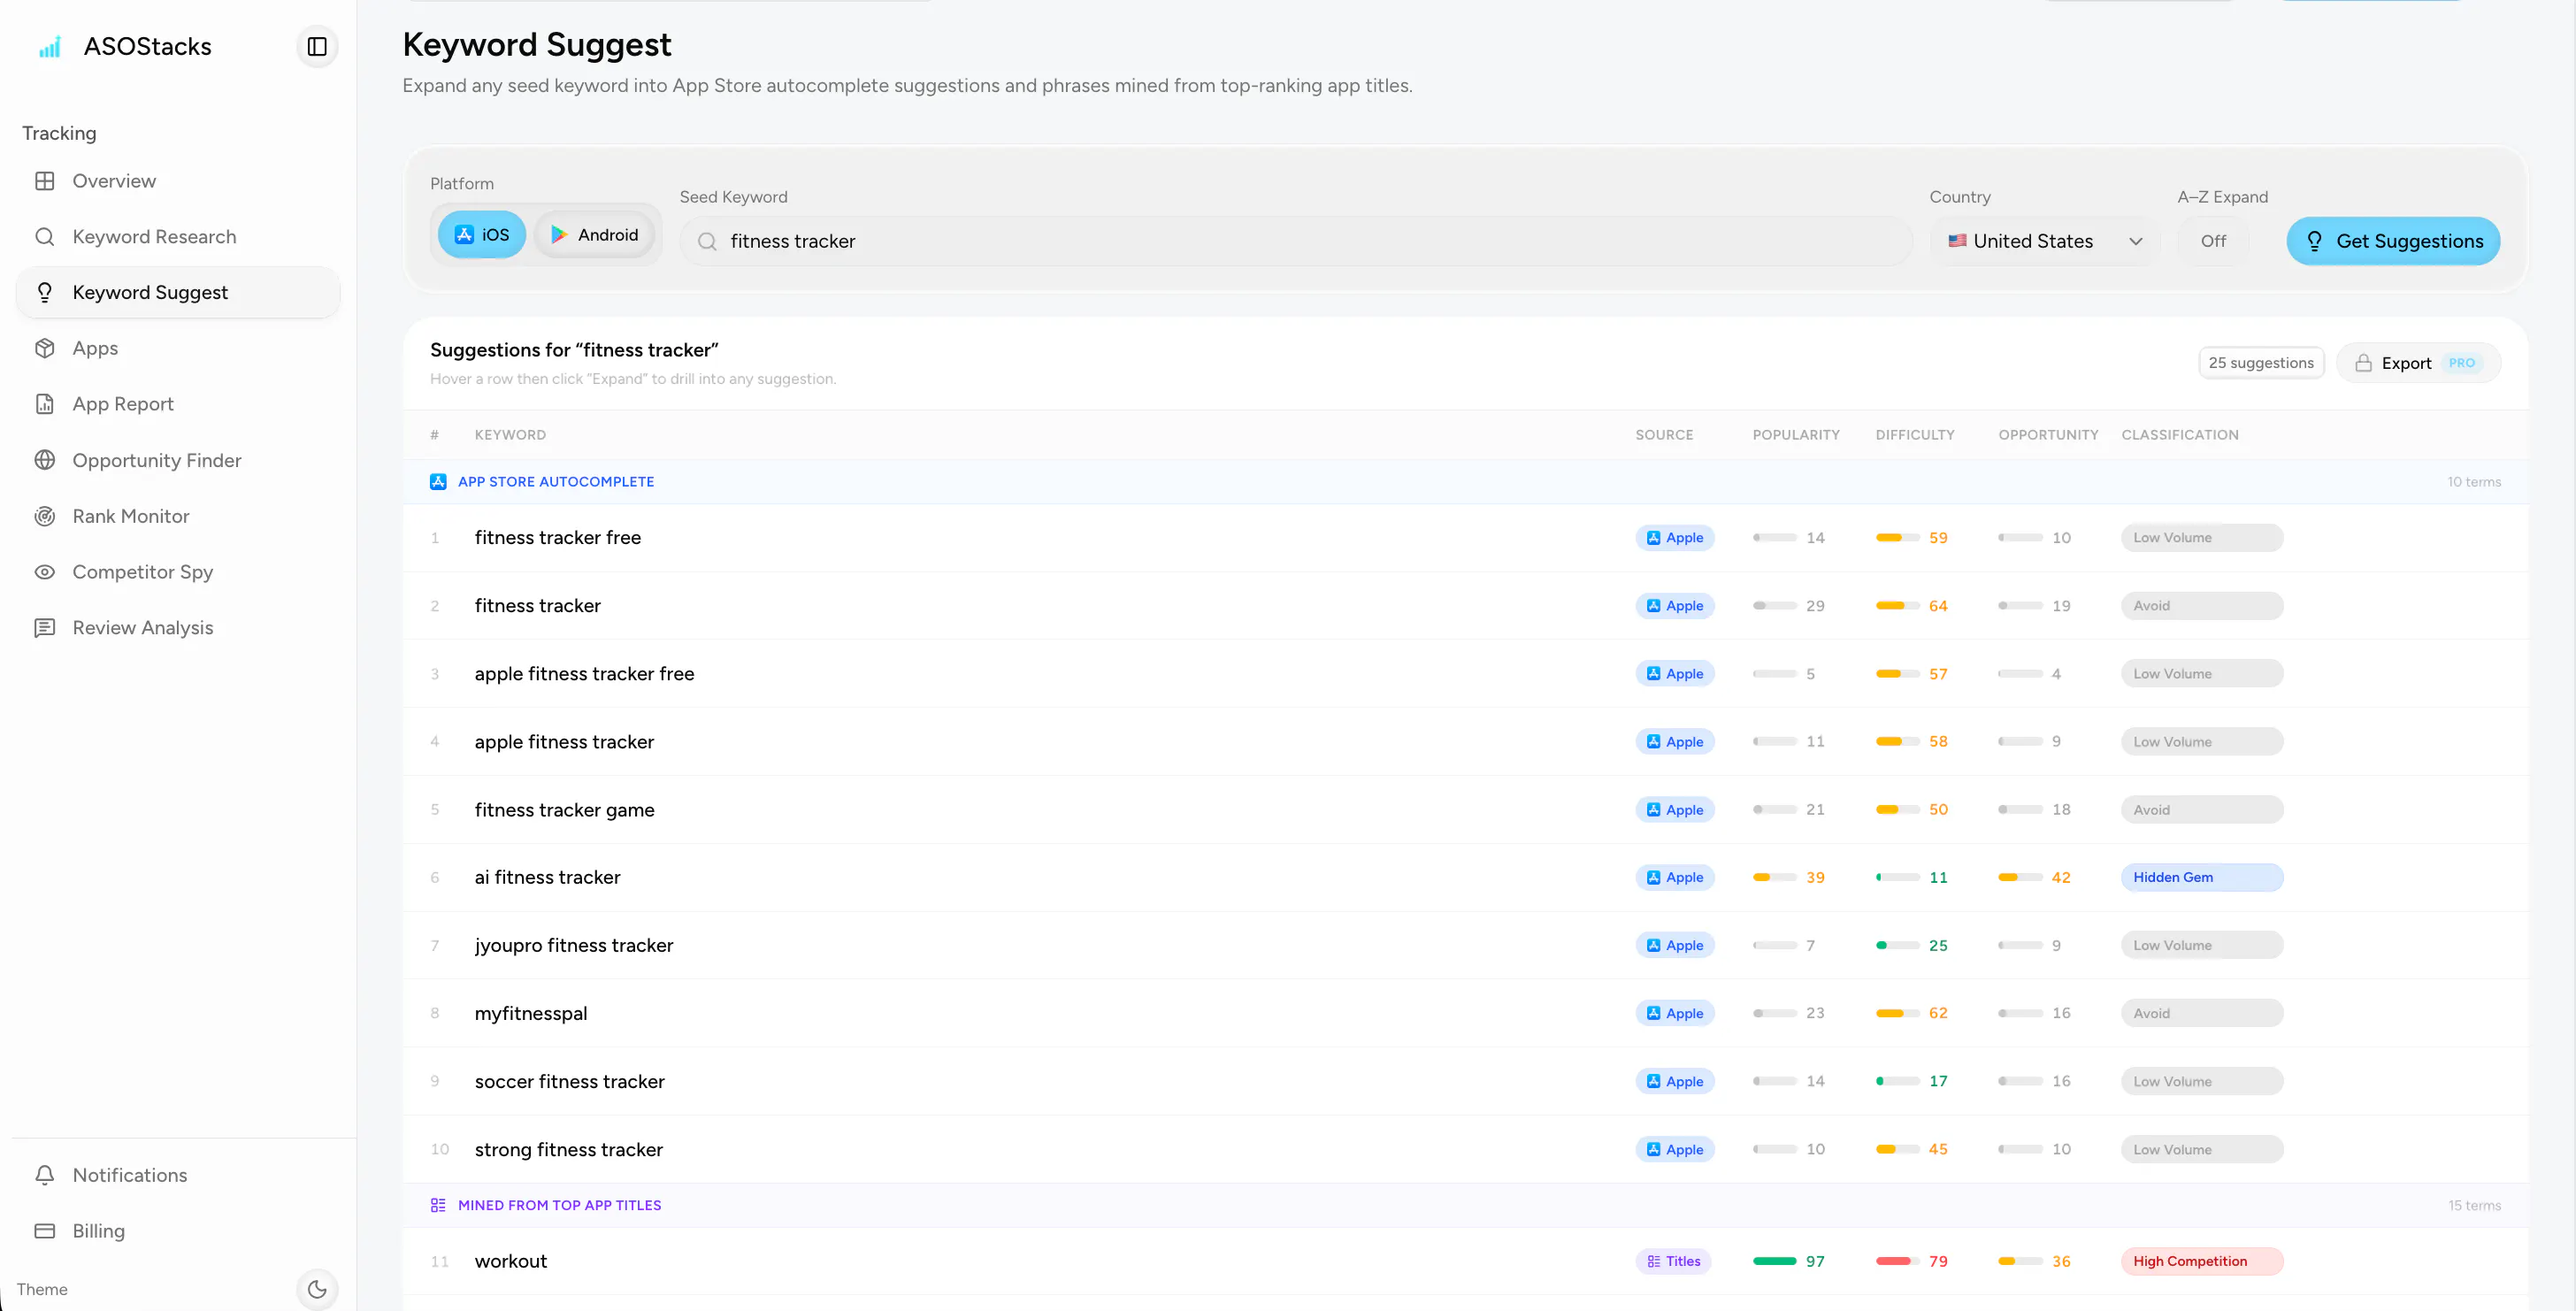Open Overview in the sidebar
The width and height of the screenshot is (2576, 1311).
click(178, 181)
